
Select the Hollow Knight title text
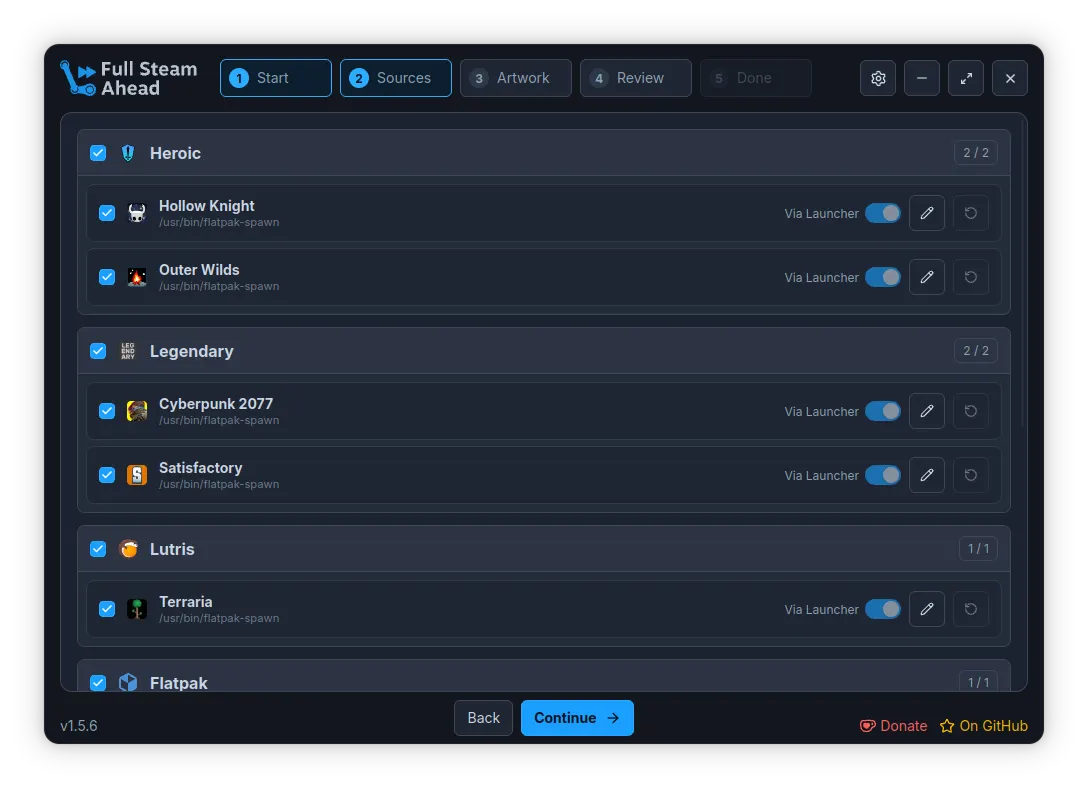coord(207,206)
